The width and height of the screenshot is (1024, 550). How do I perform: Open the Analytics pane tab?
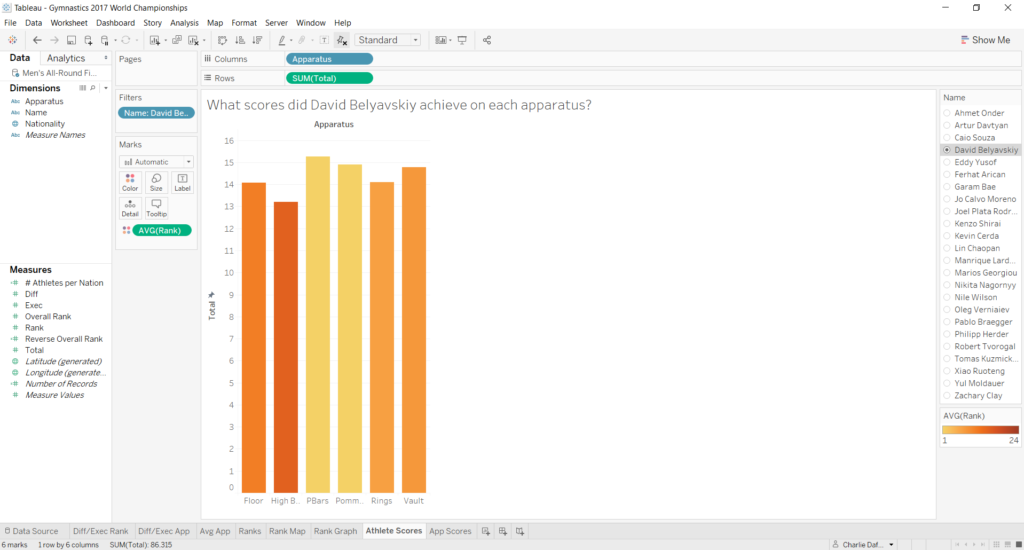(66, 58)
